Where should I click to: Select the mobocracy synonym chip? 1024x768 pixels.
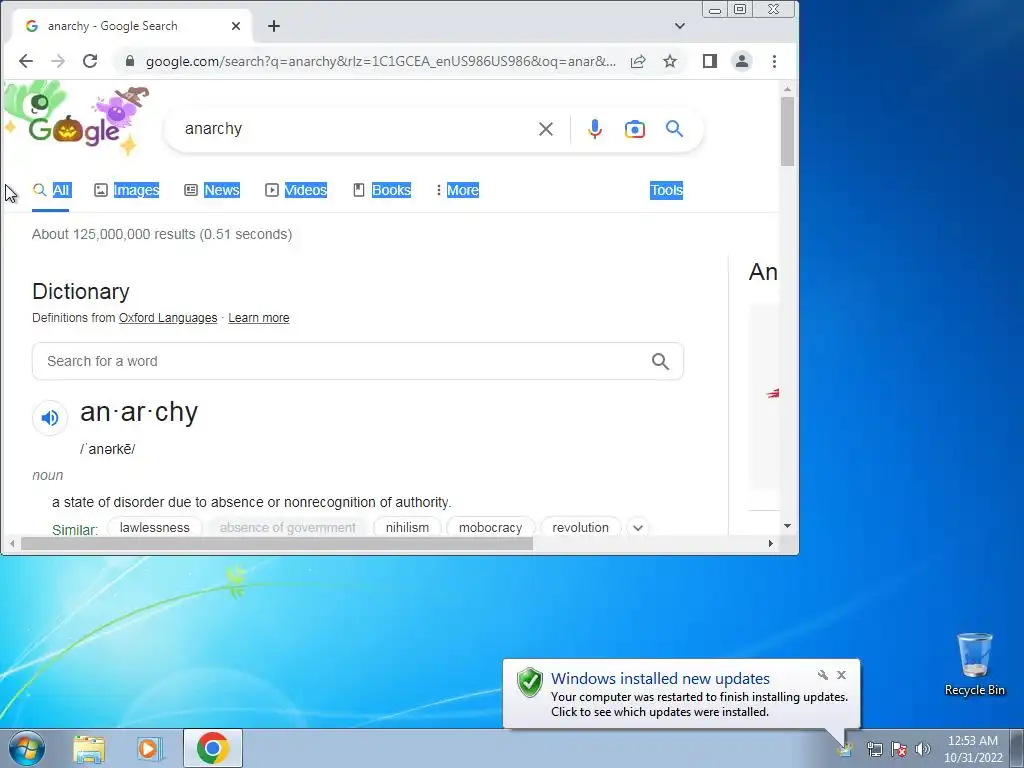(490, 528)
